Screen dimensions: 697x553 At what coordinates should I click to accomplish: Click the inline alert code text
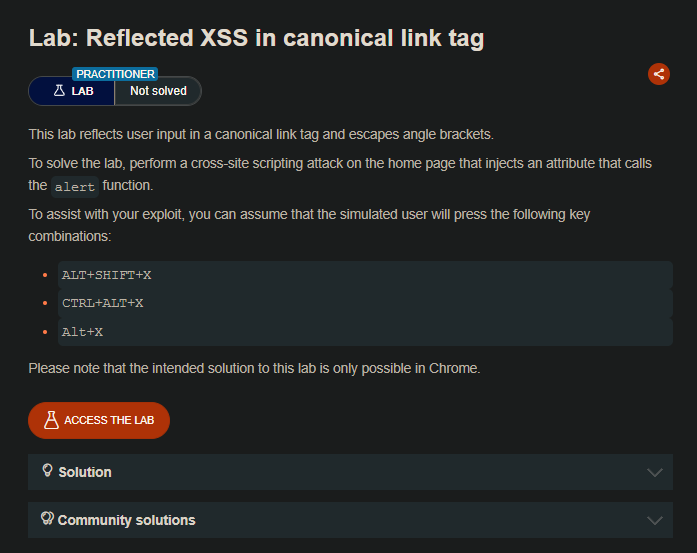[76, 186]
